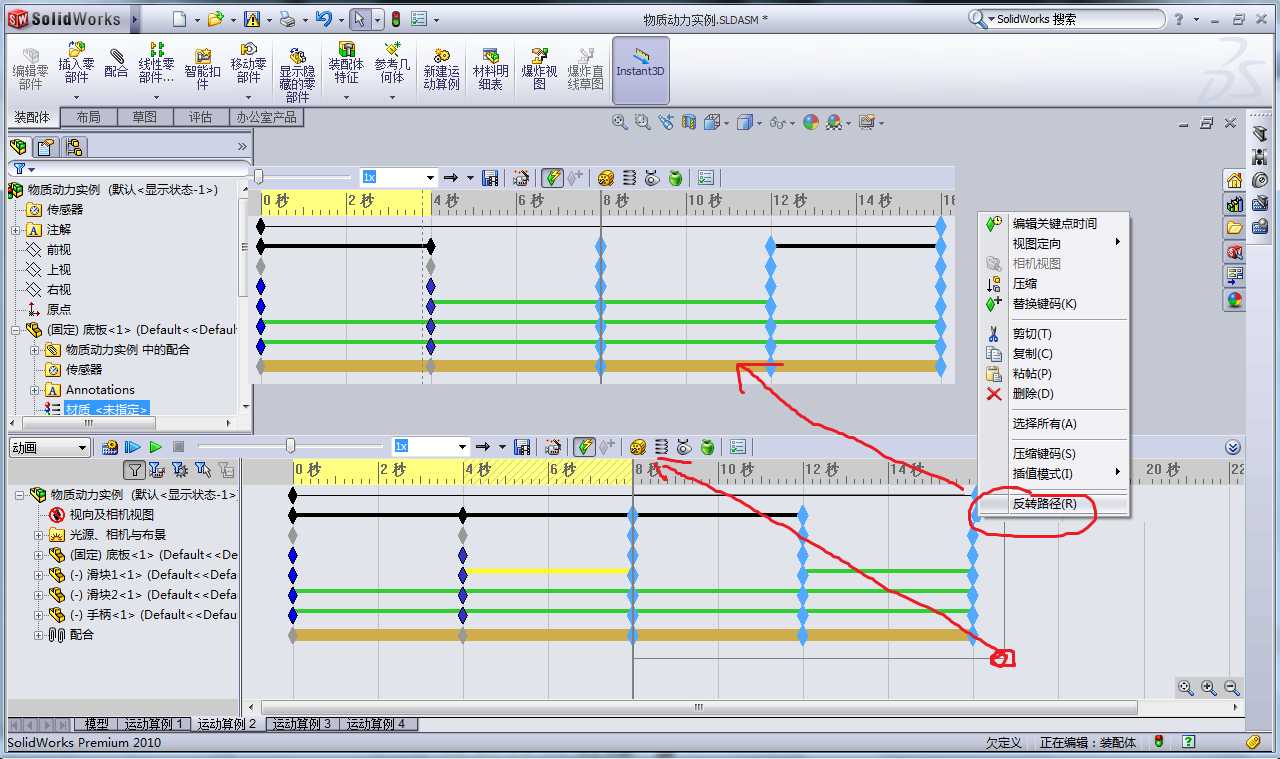Select the 配合 paperclip tool
This screenshot has width=1280, height=759.
click(116, 62)
